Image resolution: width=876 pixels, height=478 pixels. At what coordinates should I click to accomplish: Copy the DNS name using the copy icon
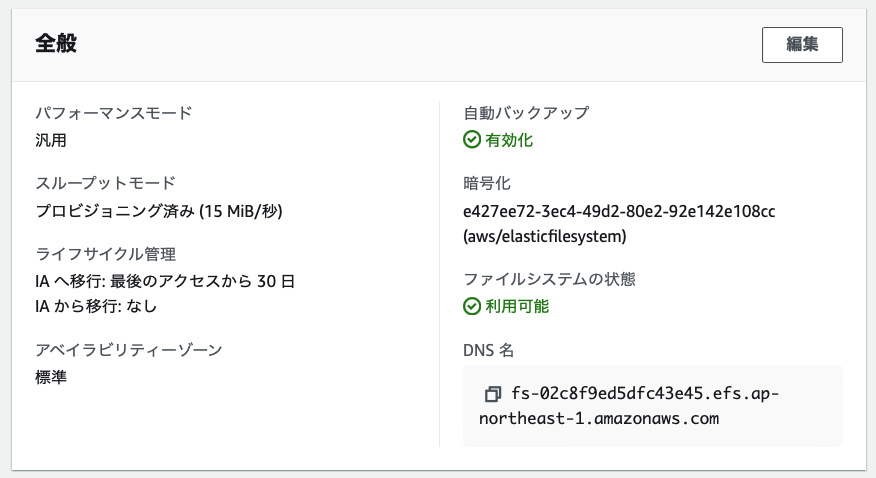tap(491, 394)
